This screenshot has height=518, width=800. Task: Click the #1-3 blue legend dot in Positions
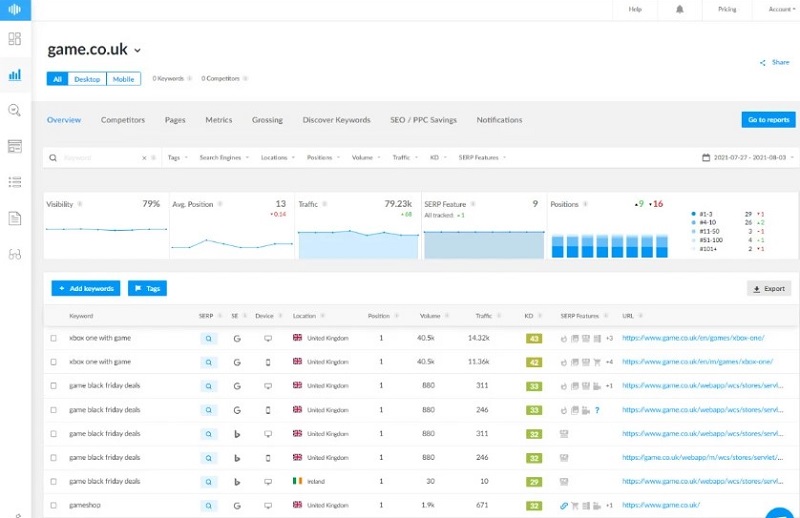[693, 214]
